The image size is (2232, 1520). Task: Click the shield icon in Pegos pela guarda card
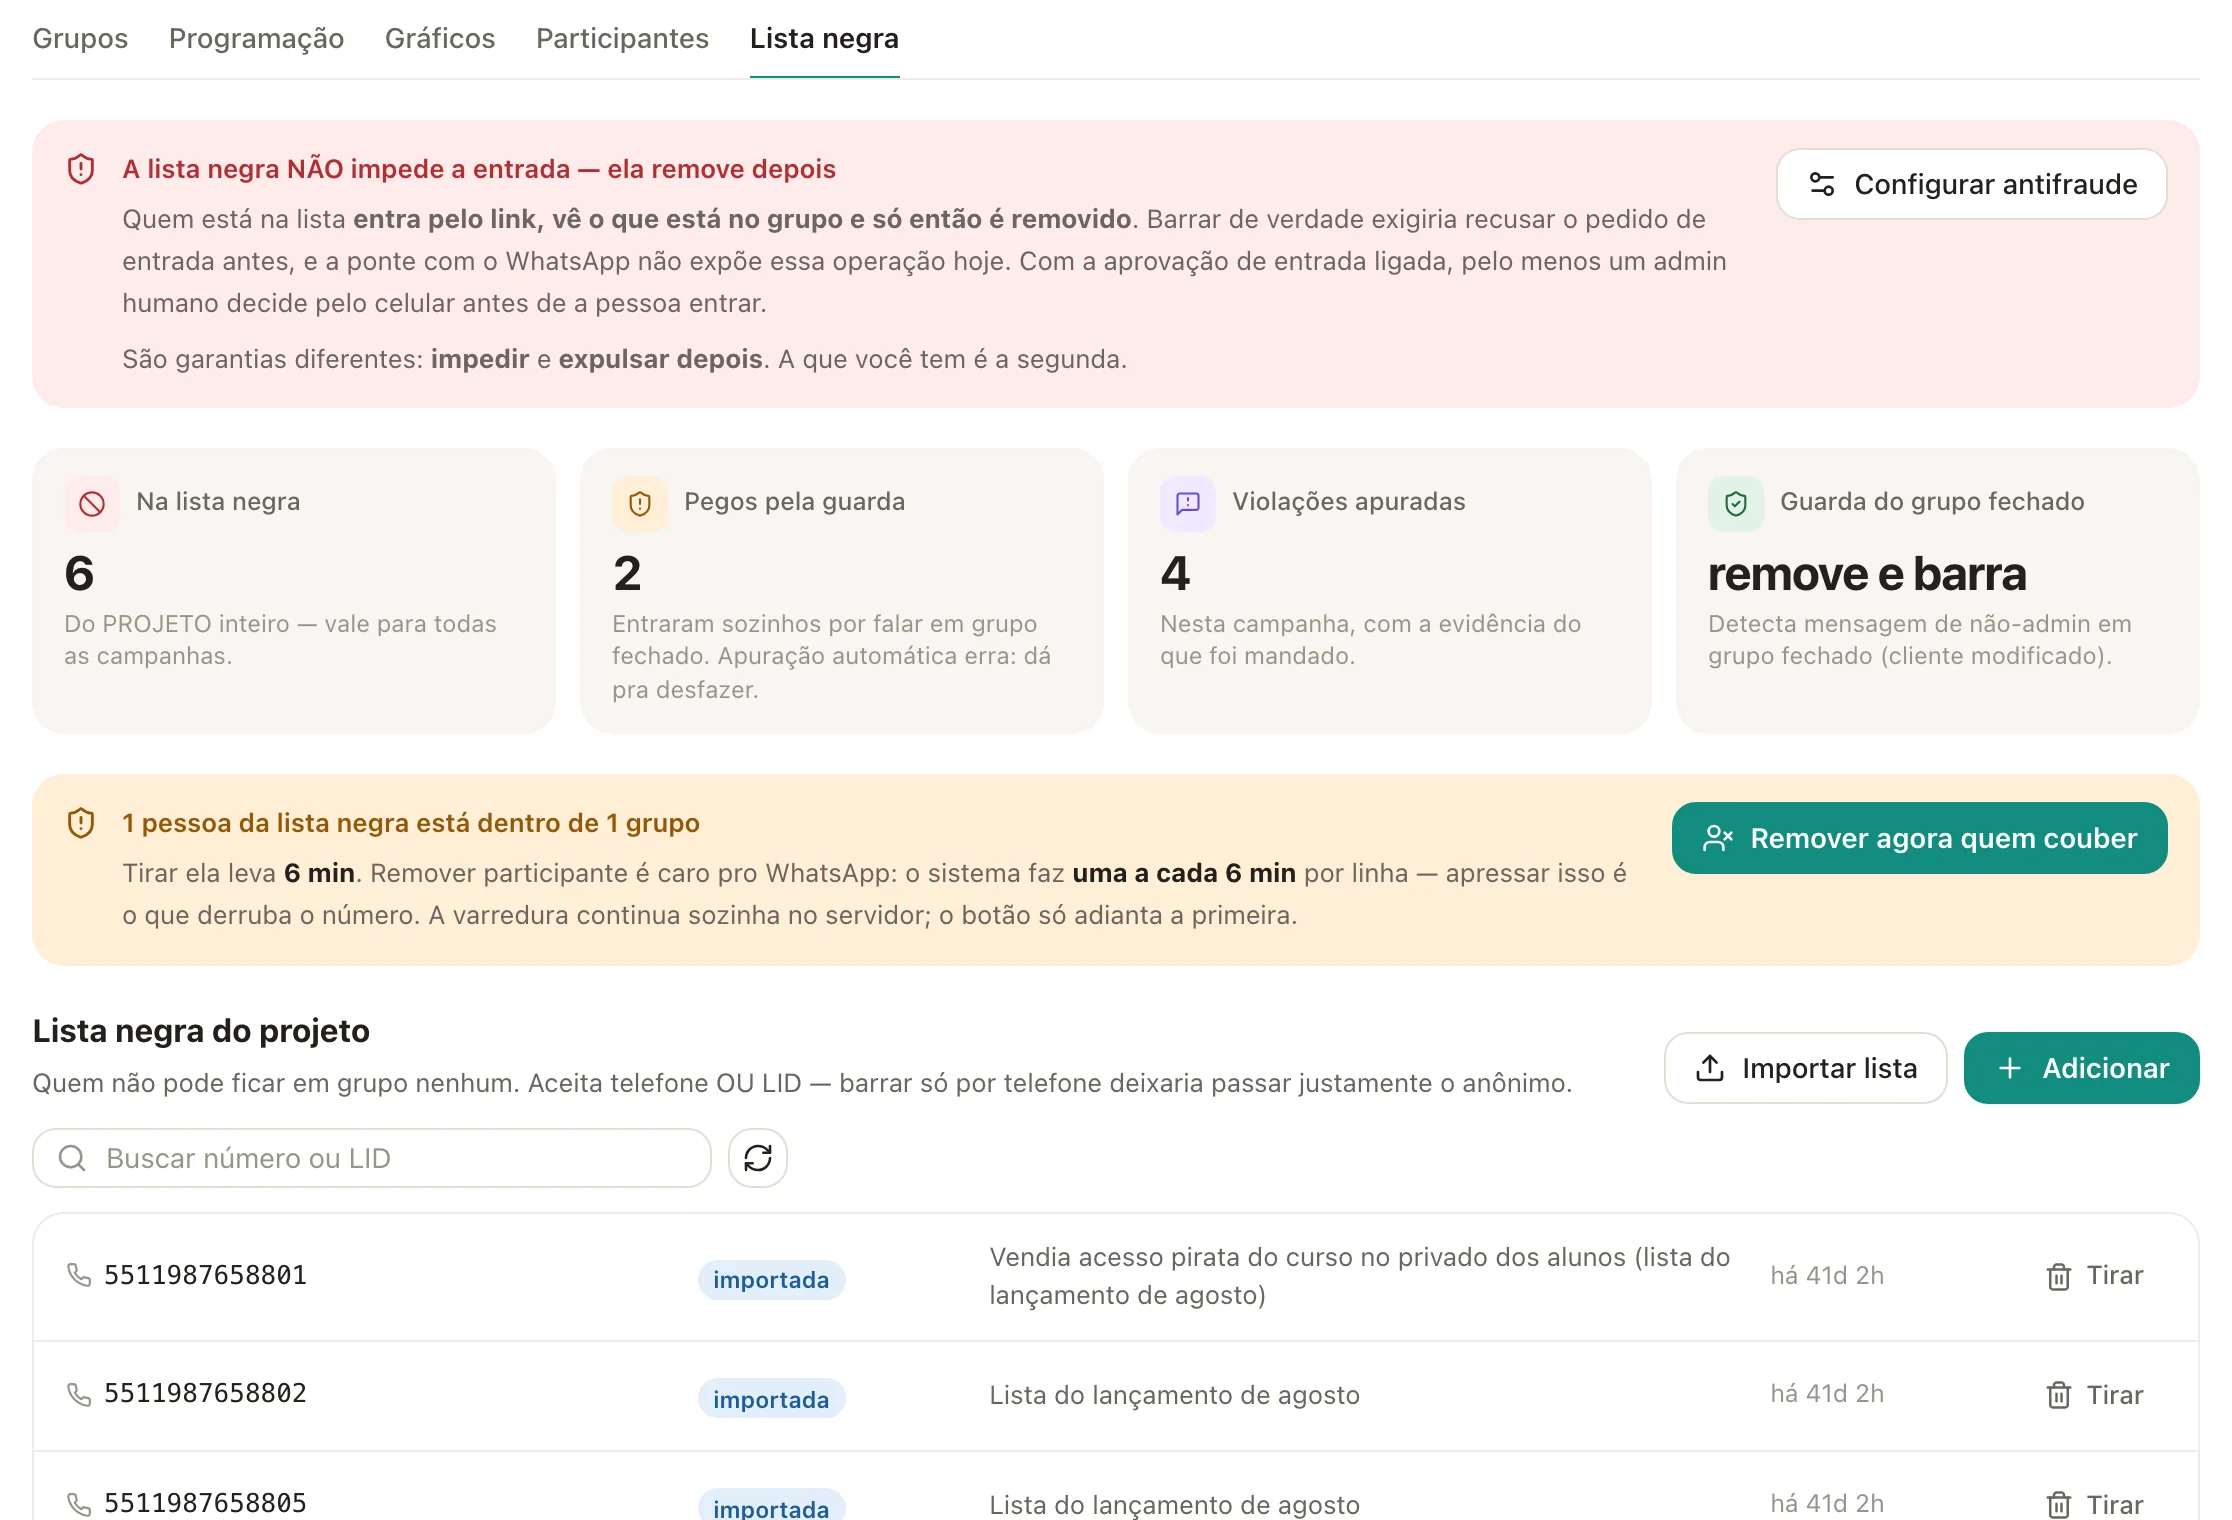pyautogui.click(x=640, y=503)
